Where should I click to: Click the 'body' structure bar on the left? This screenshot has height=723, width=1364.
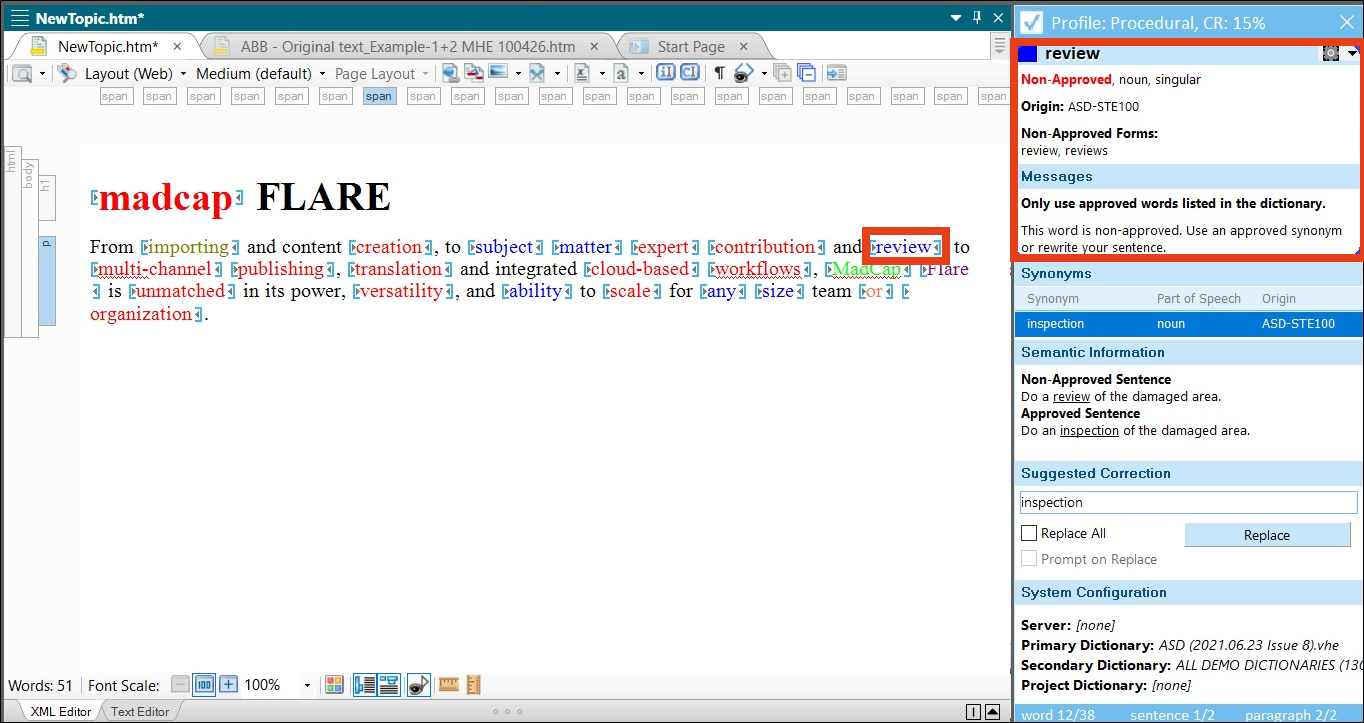click(29, 247)
